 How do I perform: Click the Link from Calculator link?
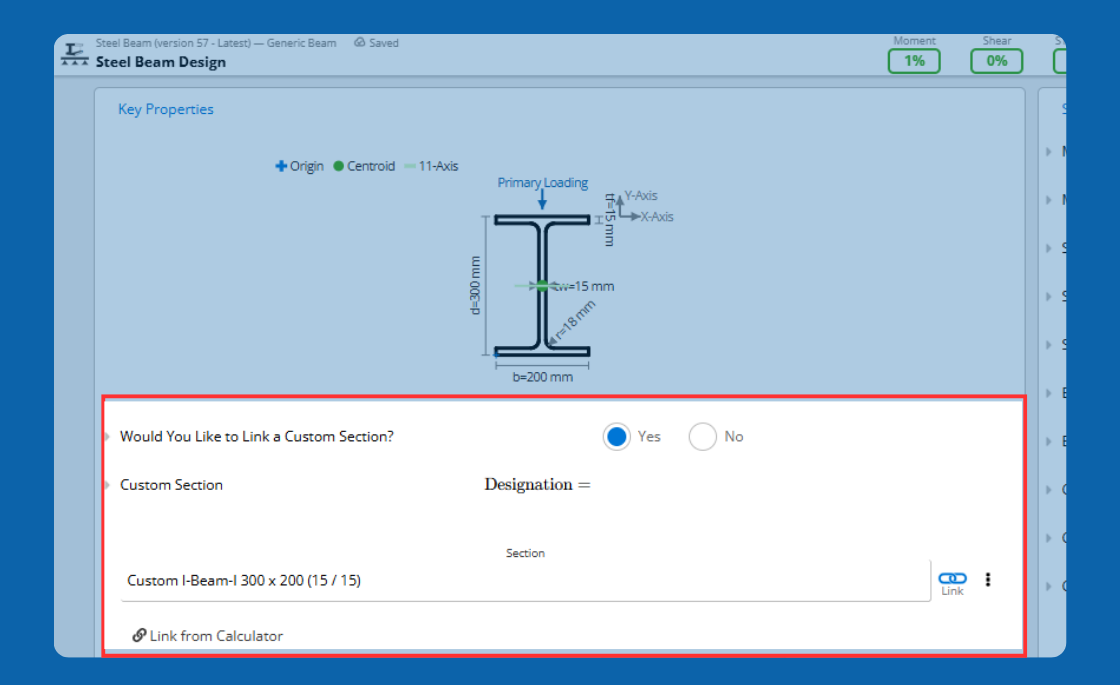click(x=208, y=636)
